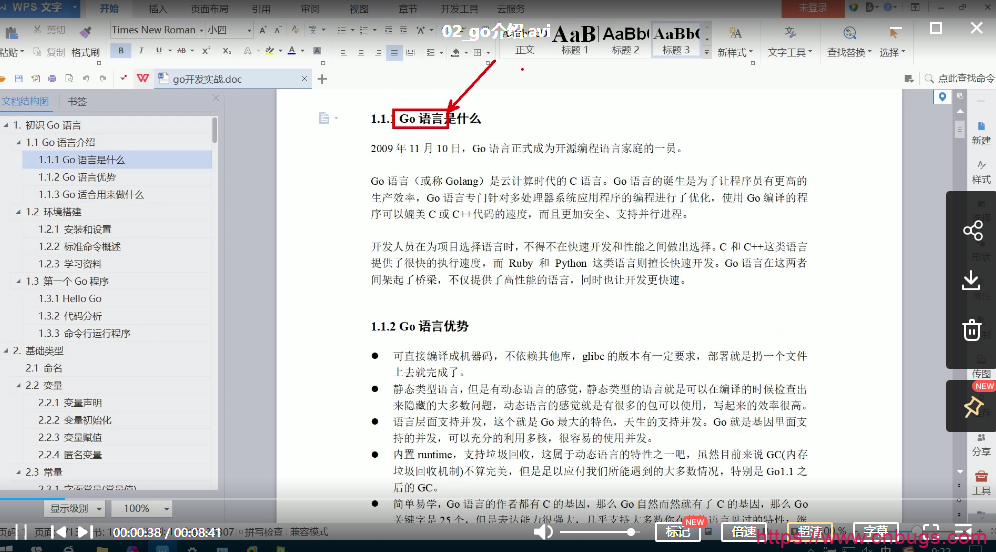Toggle justify paragraph alignment
Screen dimensions: 996x552
coord(395,52)
